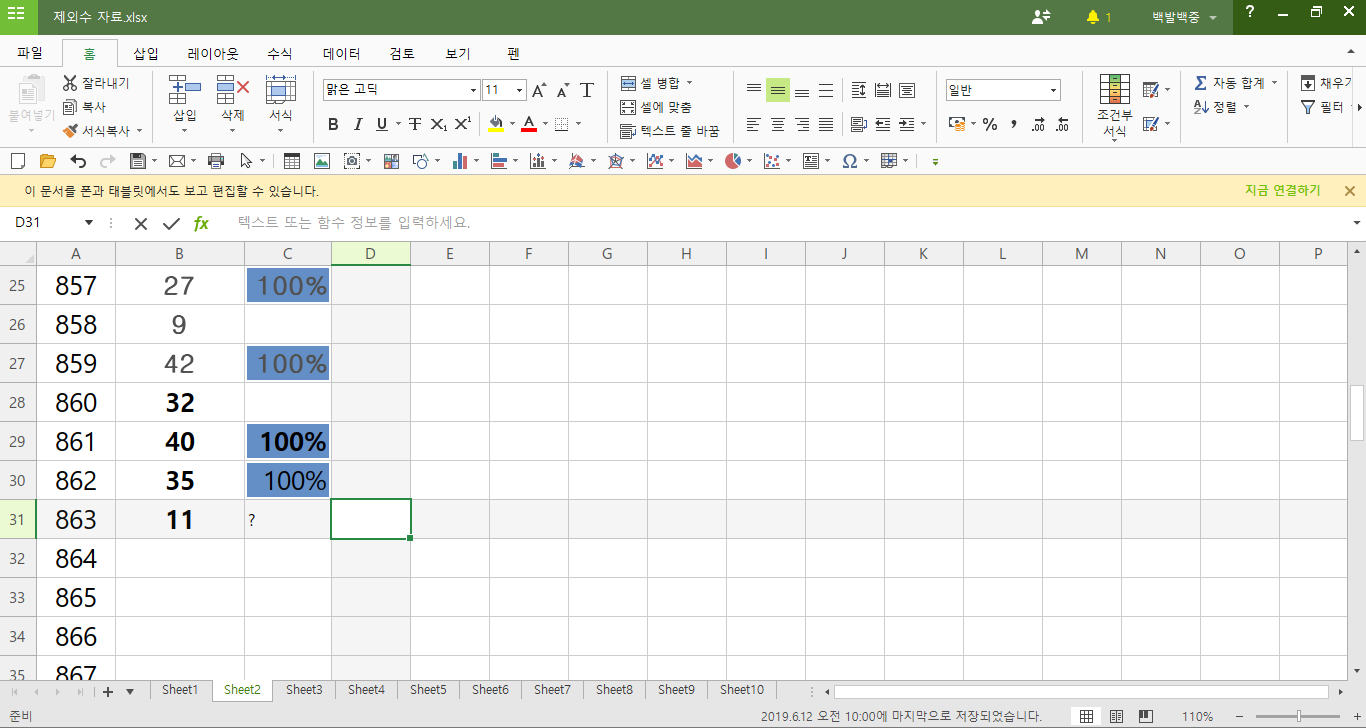The width and height of the screenshot is (1366, 728).
Task: Toggle italic formatting
Action: pos(358,124)
